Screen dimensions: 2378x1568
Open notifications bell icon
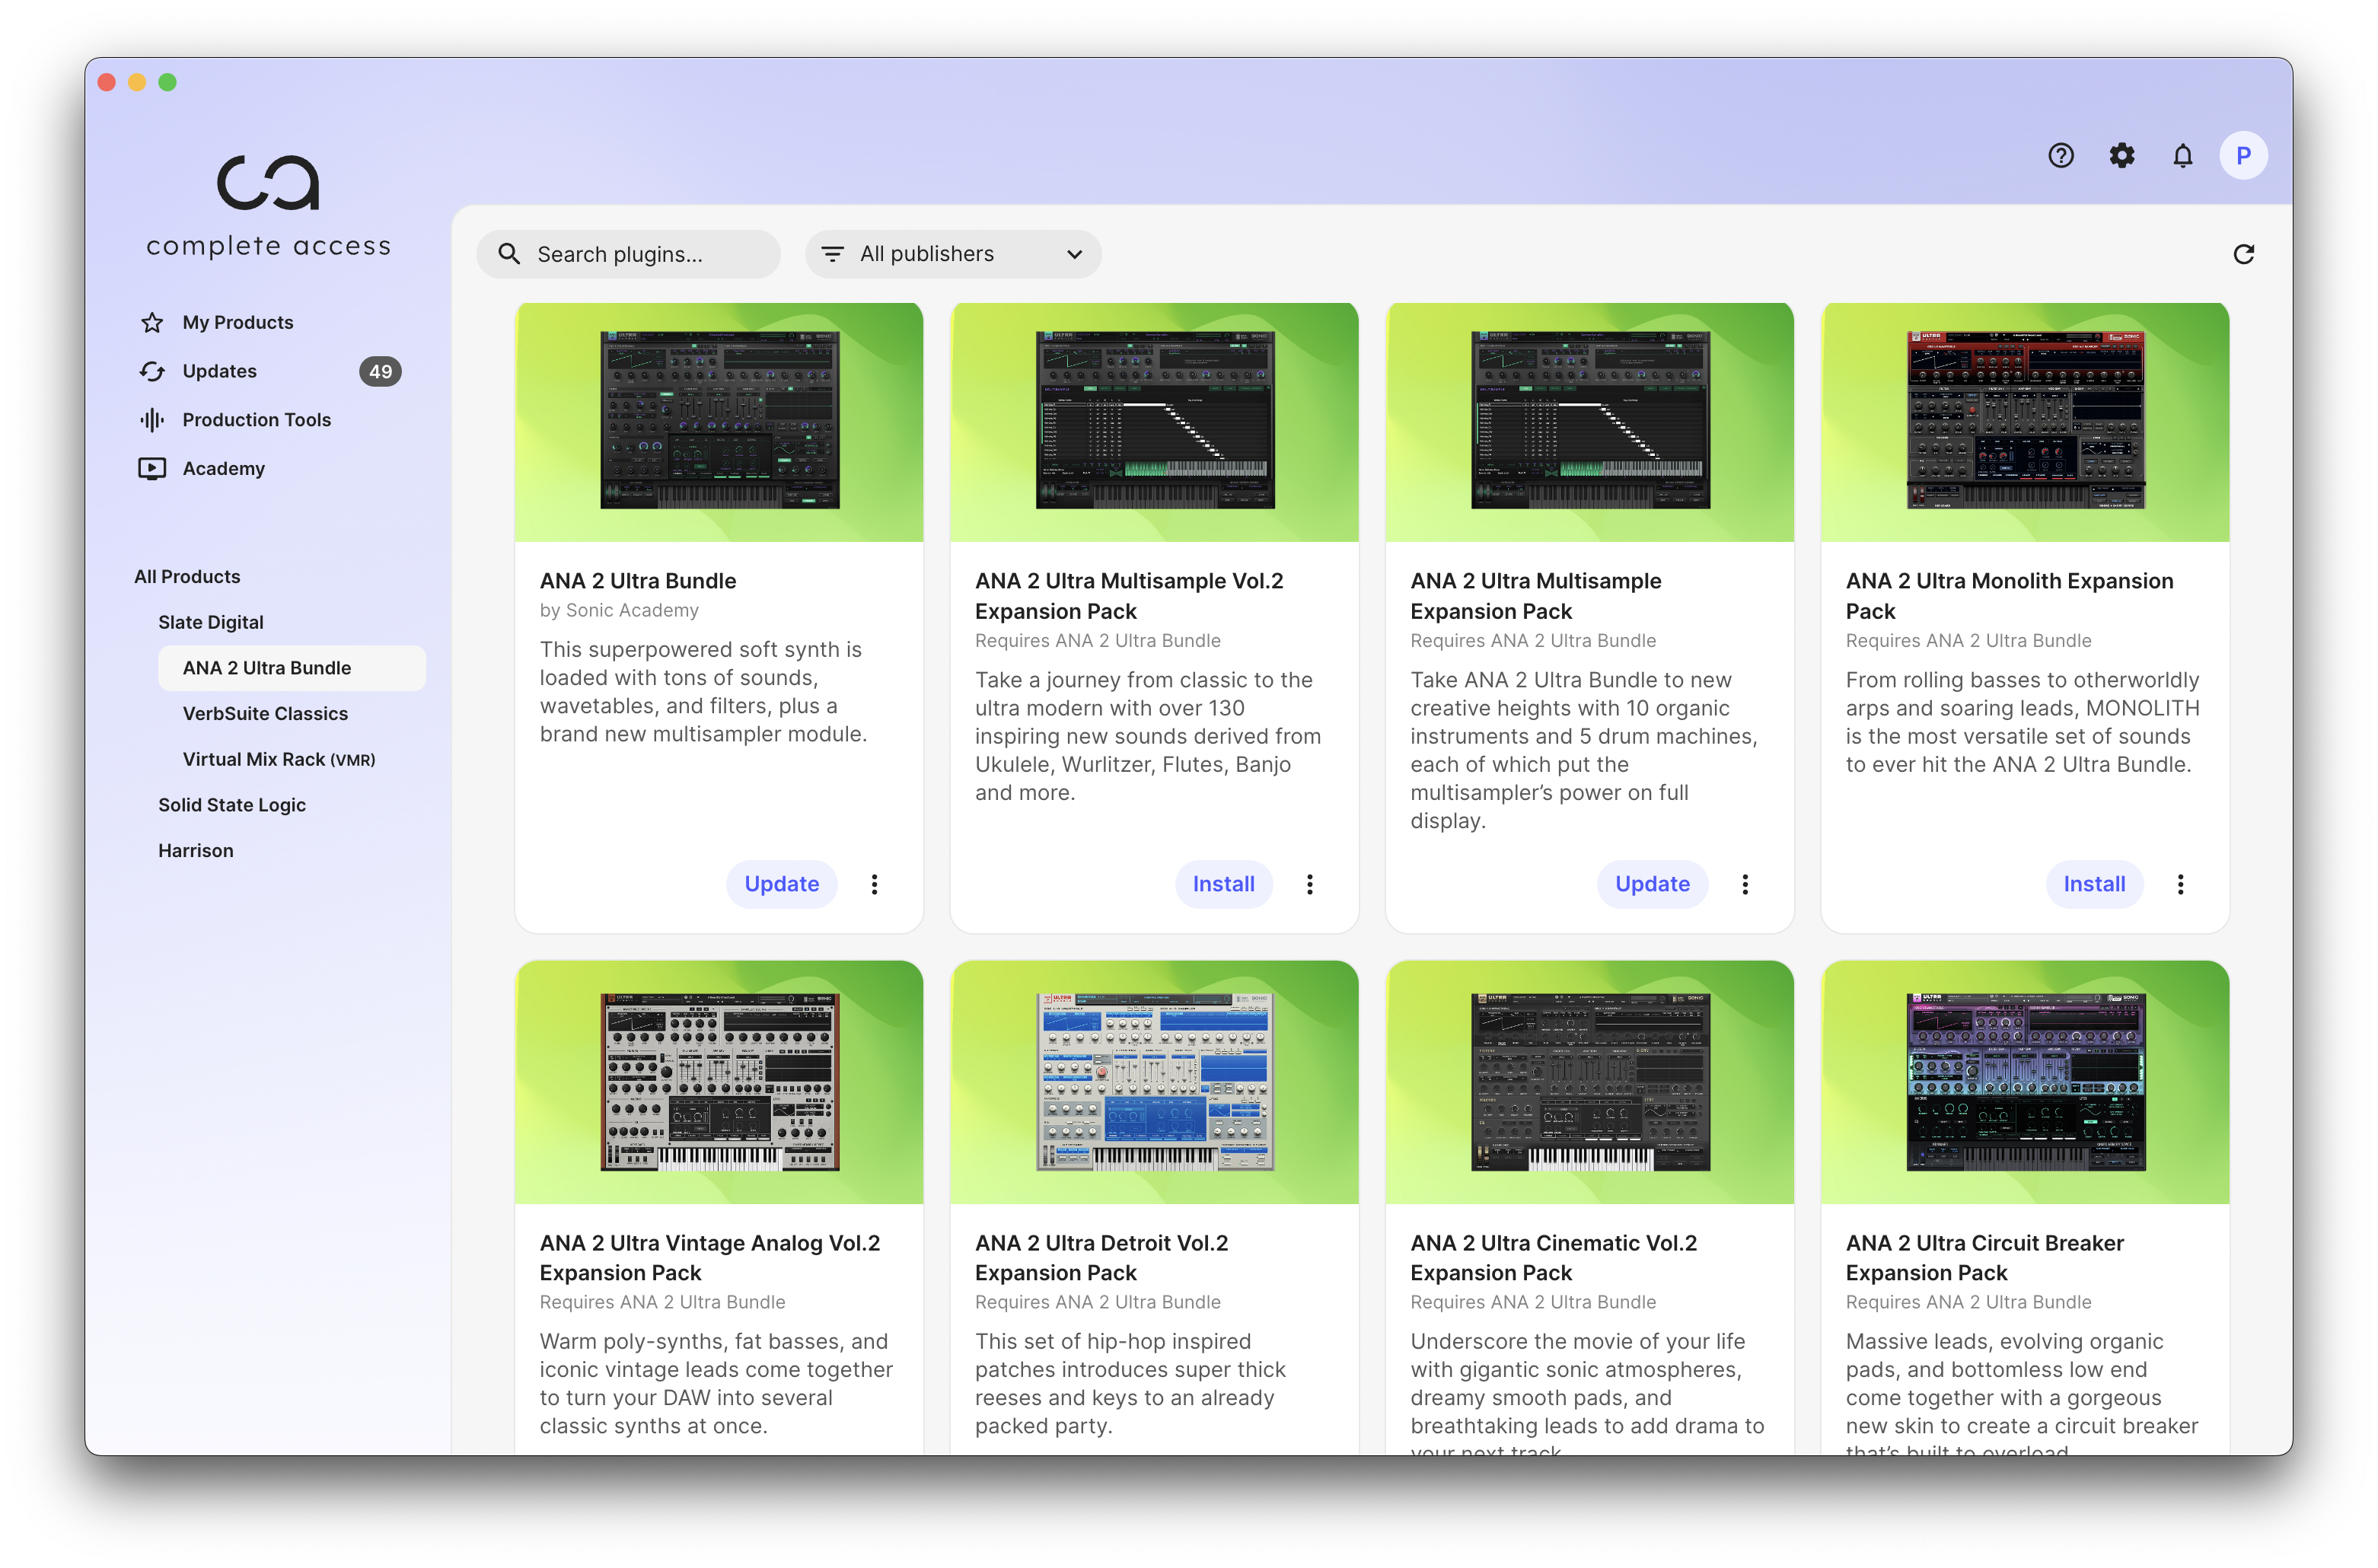point(2182,155)
